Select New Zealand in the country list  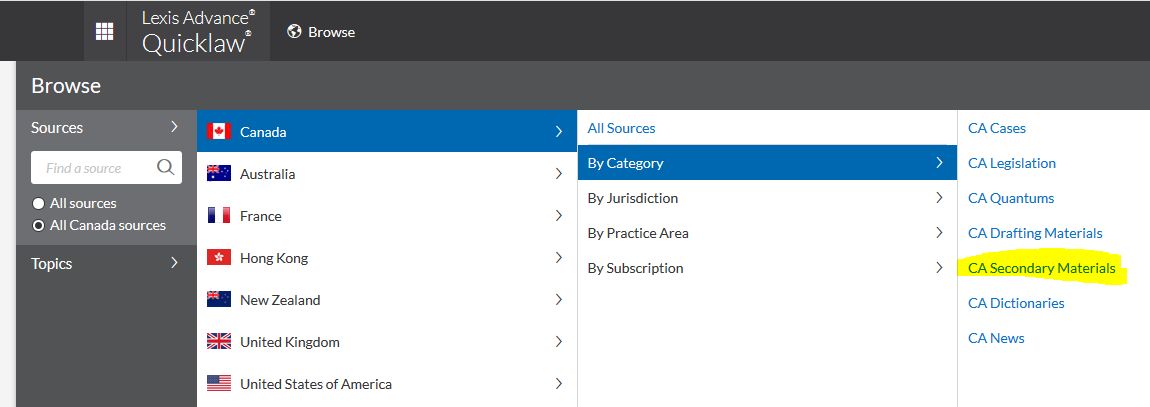point(387,299)
